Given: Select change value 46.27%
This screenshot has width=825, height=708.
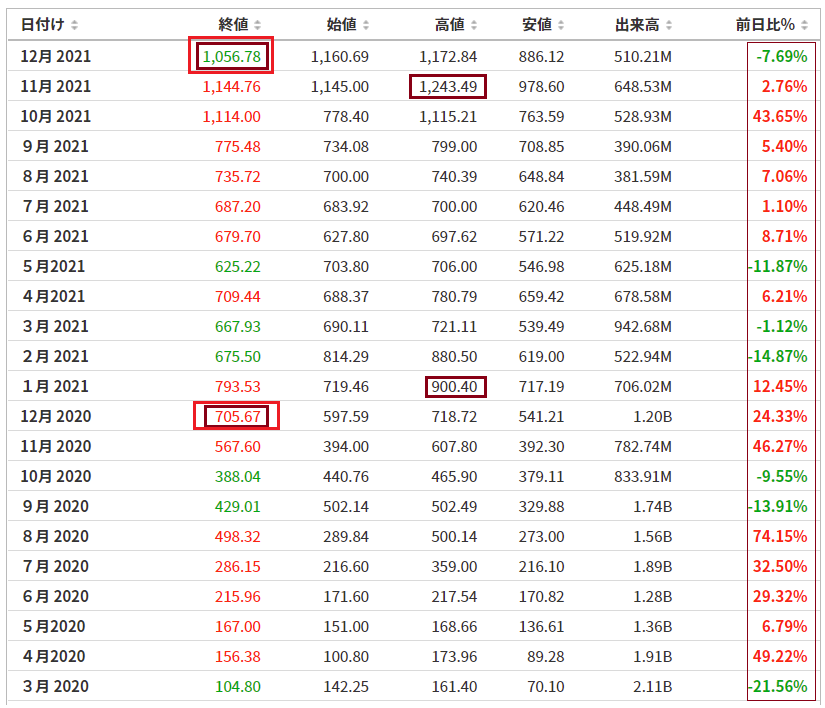Looking at the screenshot, I should [x=780, y=446].
